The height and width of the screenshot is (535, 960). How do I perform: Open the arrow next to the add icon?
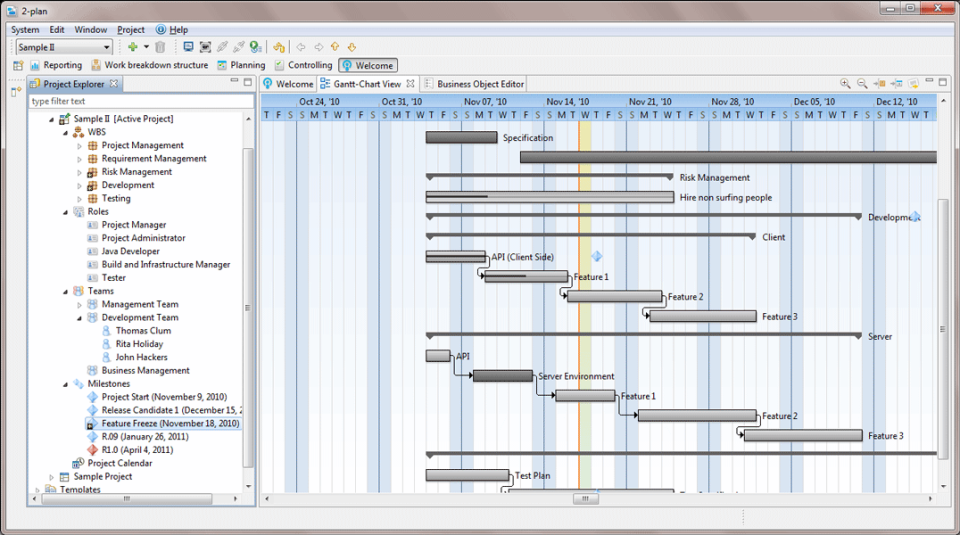click(146, 47)
